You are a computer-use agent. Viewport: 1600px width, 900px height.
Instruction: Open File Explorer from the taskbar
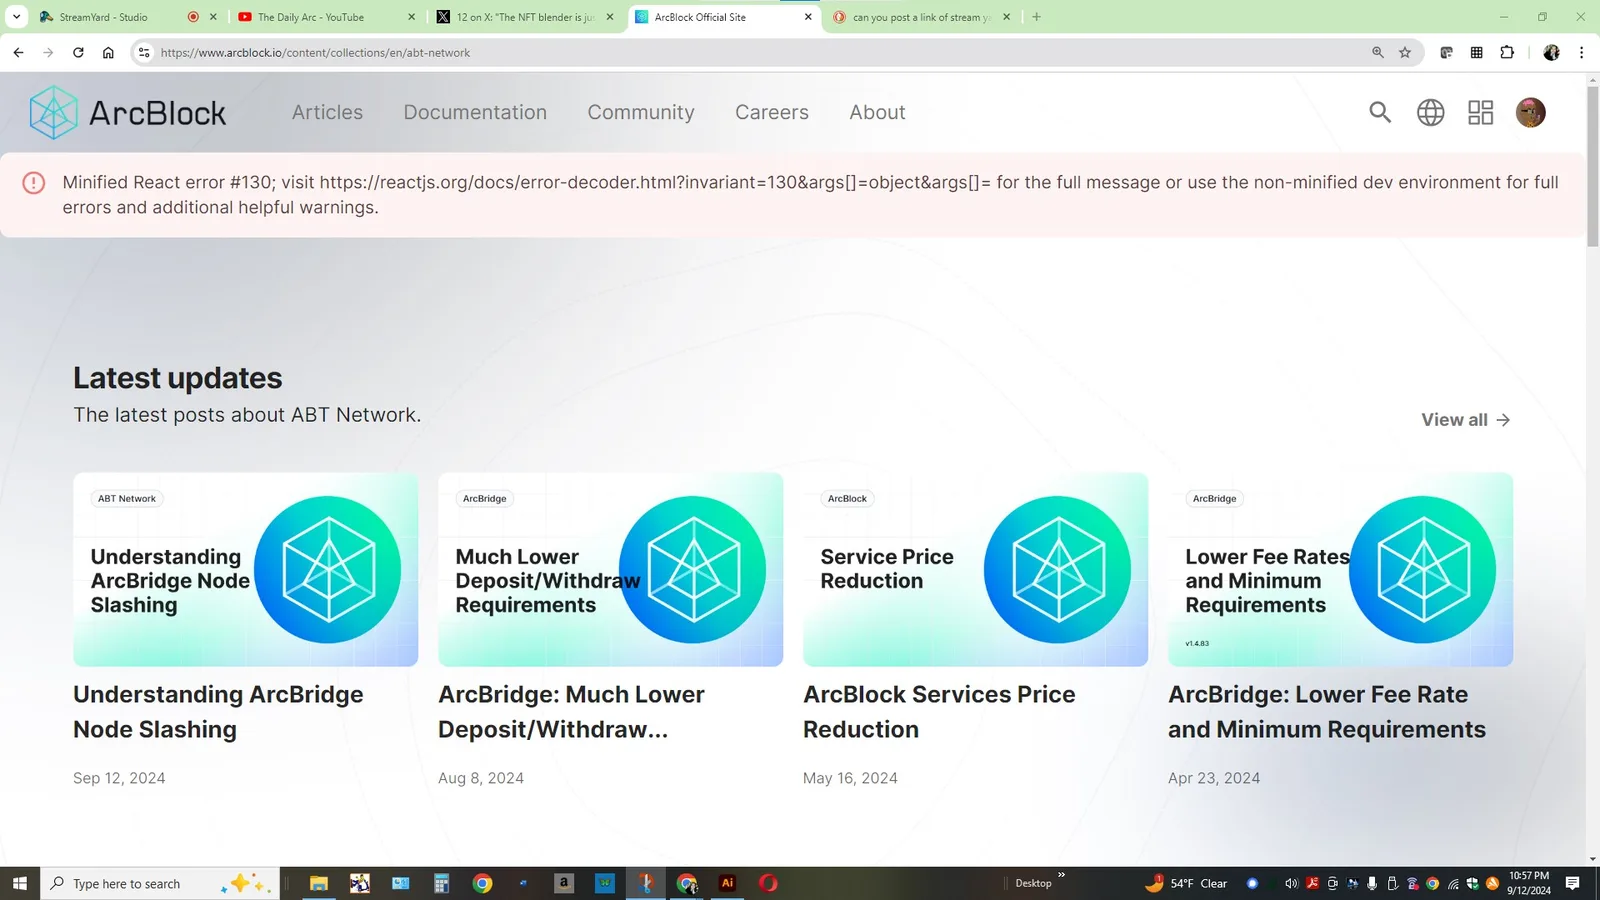[x=319, y=883]
